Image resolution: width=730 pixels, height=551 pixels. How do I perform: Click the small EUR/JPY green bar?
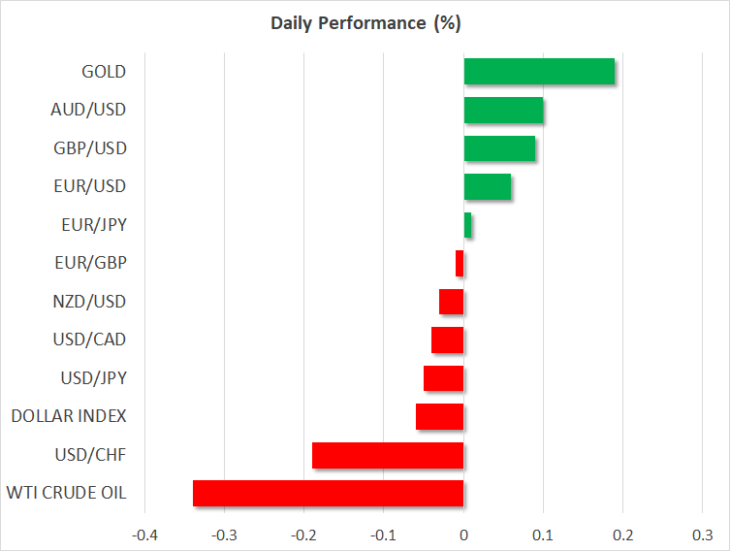point(468,226)
